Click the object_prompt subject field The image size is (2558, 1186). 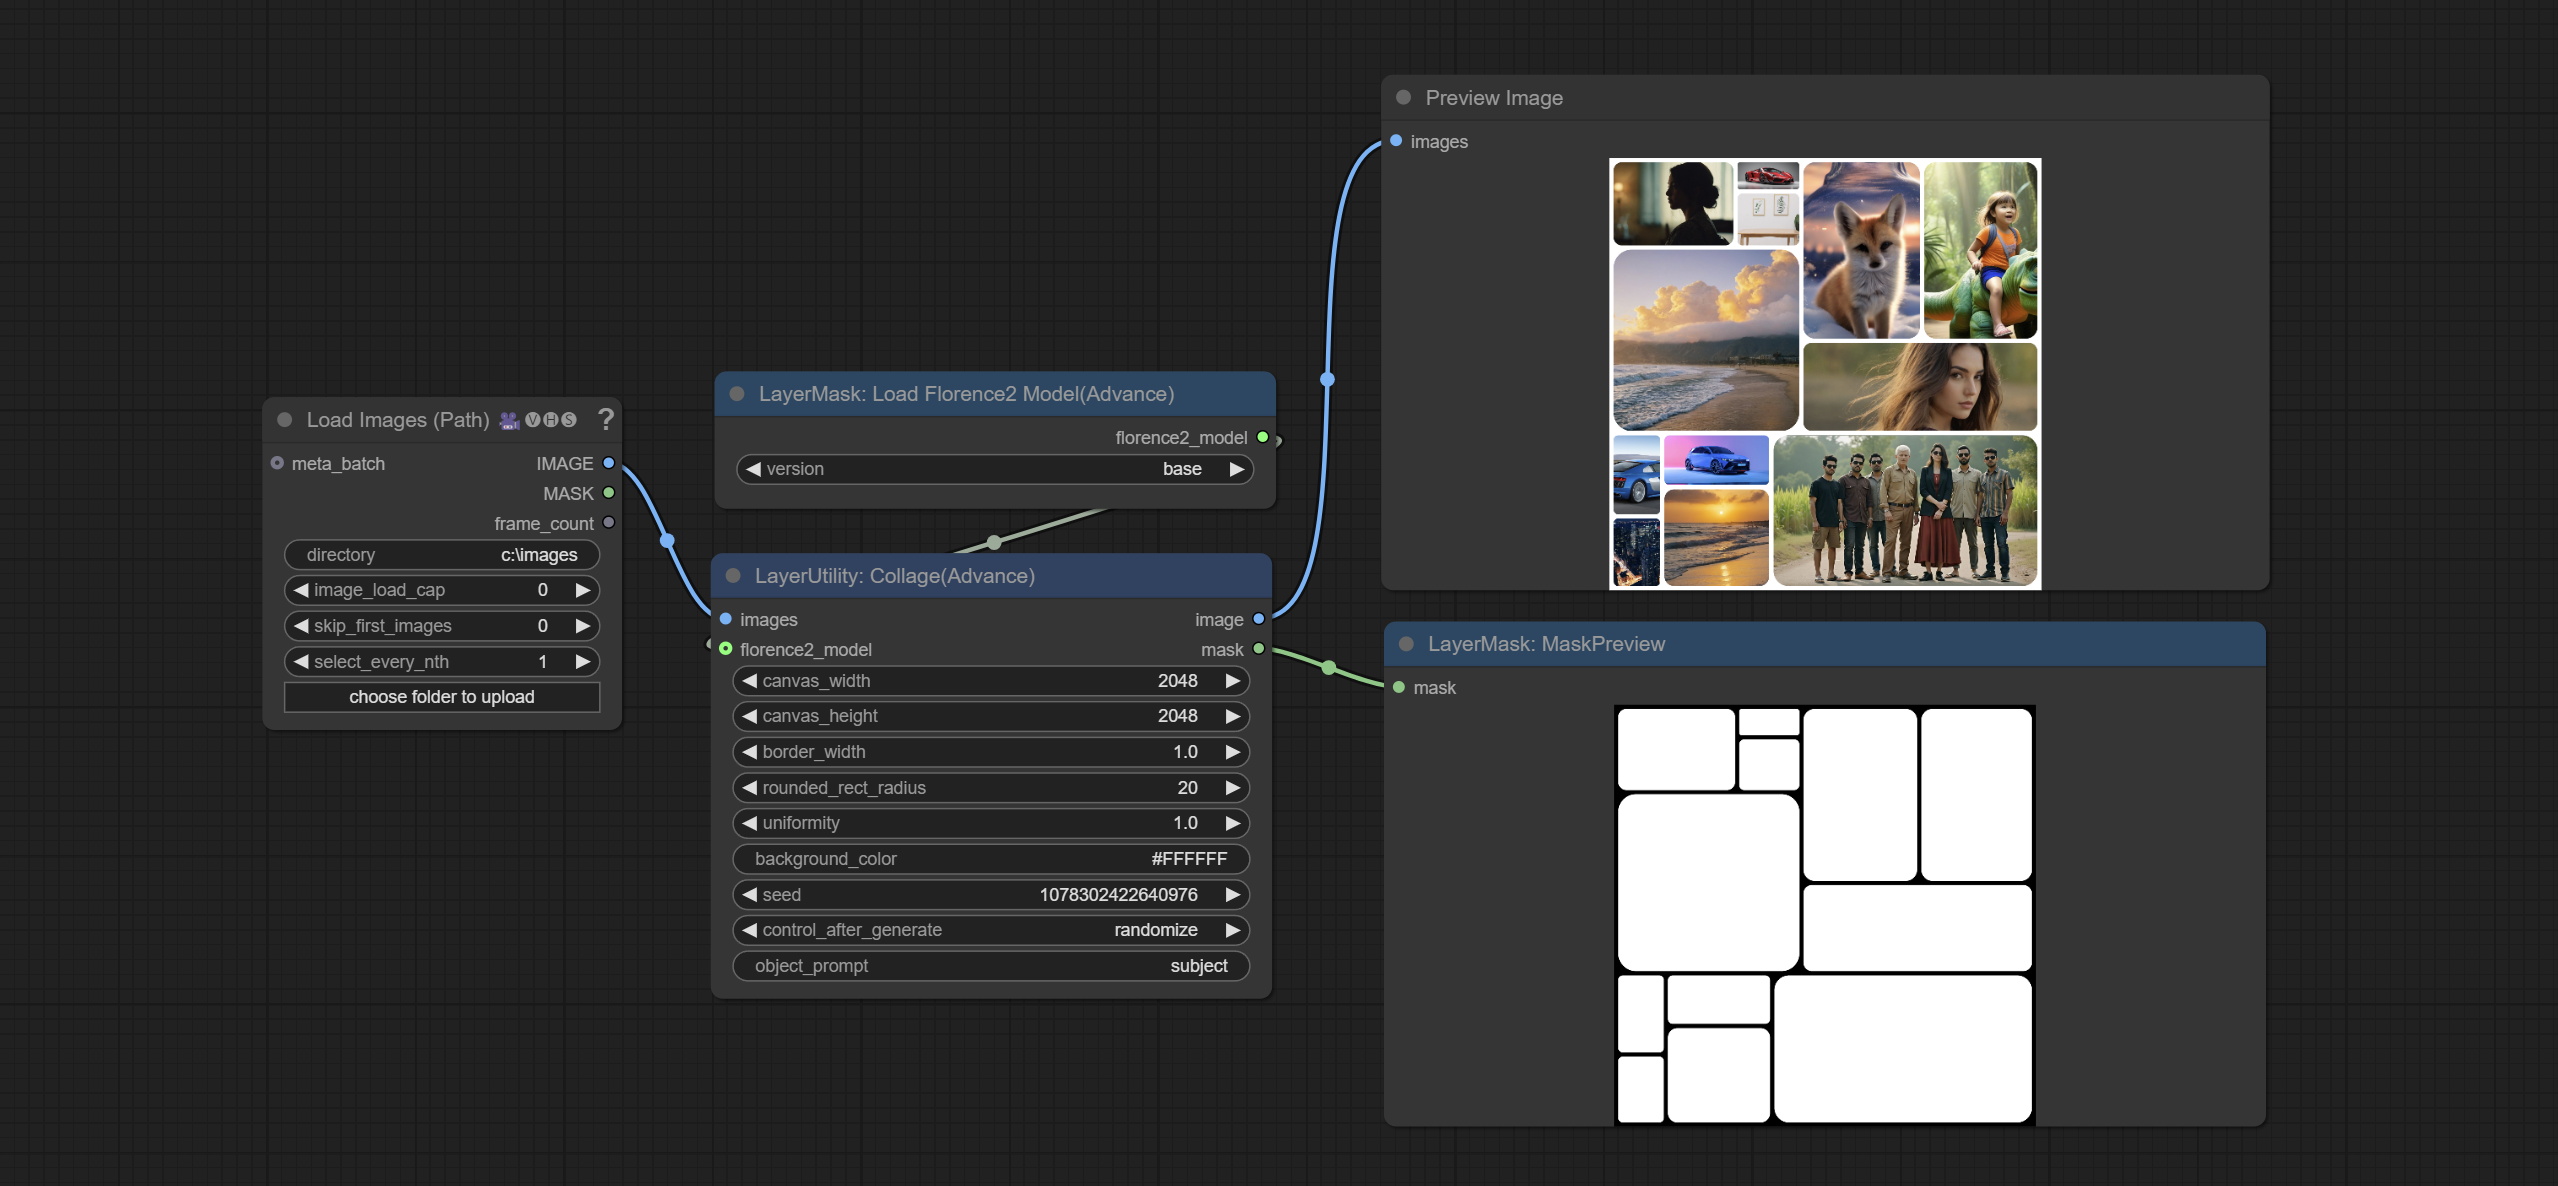(x=990, y=966)
